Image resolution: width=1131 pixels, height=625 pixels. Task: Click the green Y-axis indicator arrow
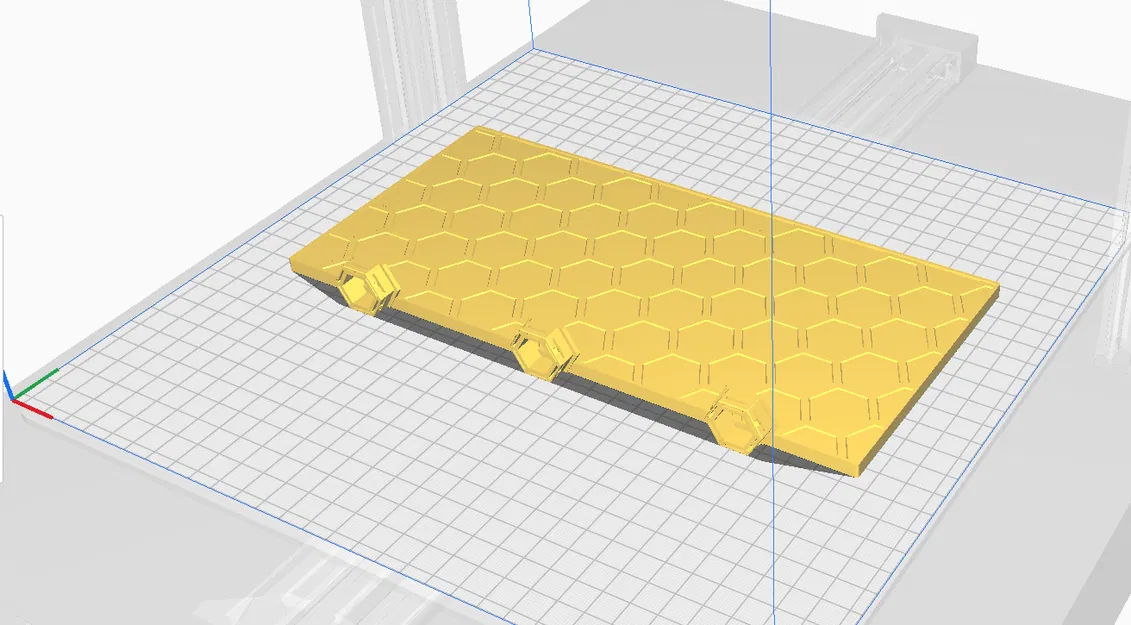click(38, 383)
